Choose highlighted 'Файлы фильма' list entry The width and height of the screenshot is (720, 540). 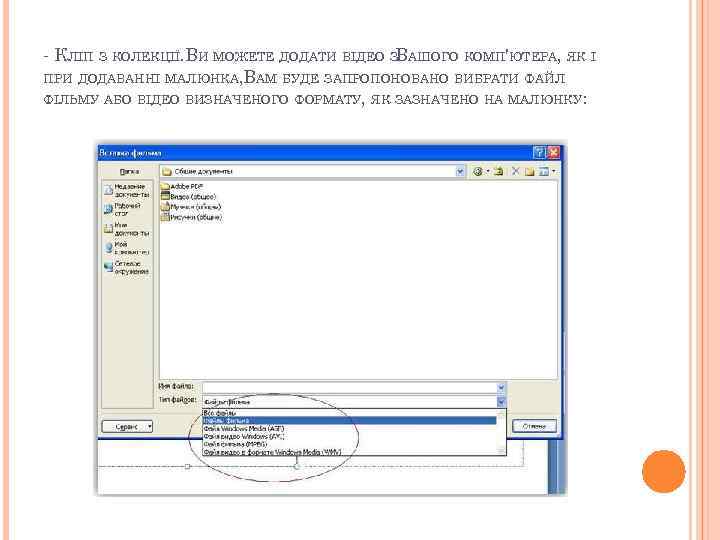(x=350, y=421)
